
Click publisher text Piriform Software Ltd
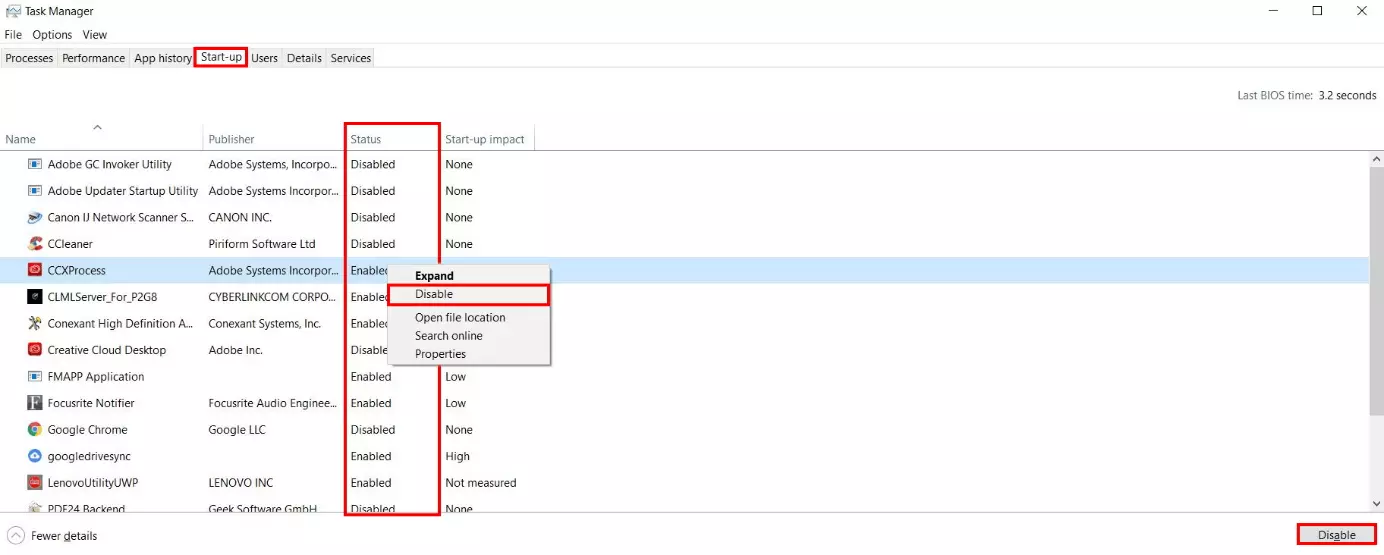(x=262, y=244)
